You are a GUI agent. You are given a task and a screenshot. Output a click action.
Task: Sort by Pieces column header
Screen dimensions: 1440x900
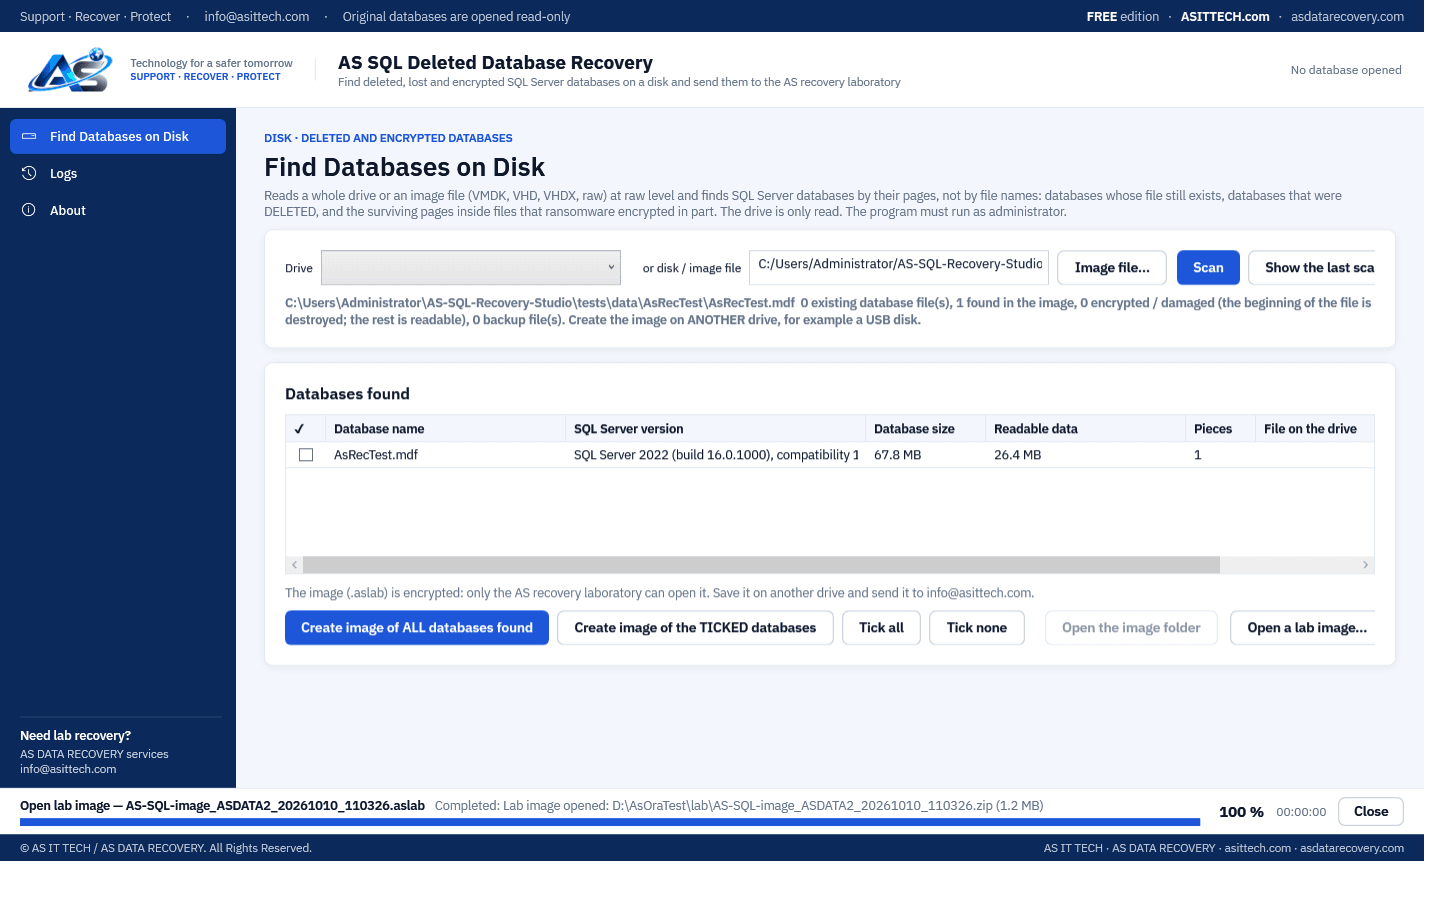1221,429
